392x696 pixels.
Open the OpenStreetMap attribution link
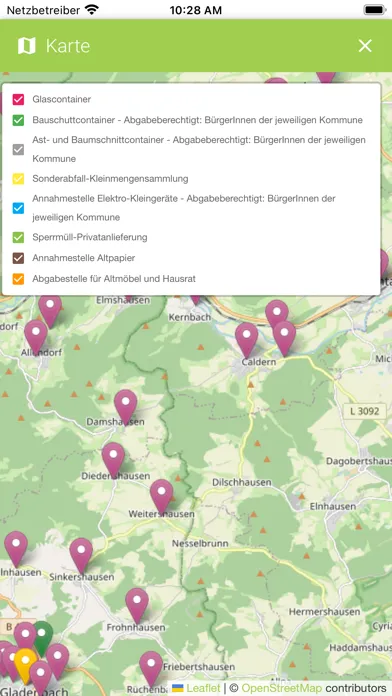(282, 688)
